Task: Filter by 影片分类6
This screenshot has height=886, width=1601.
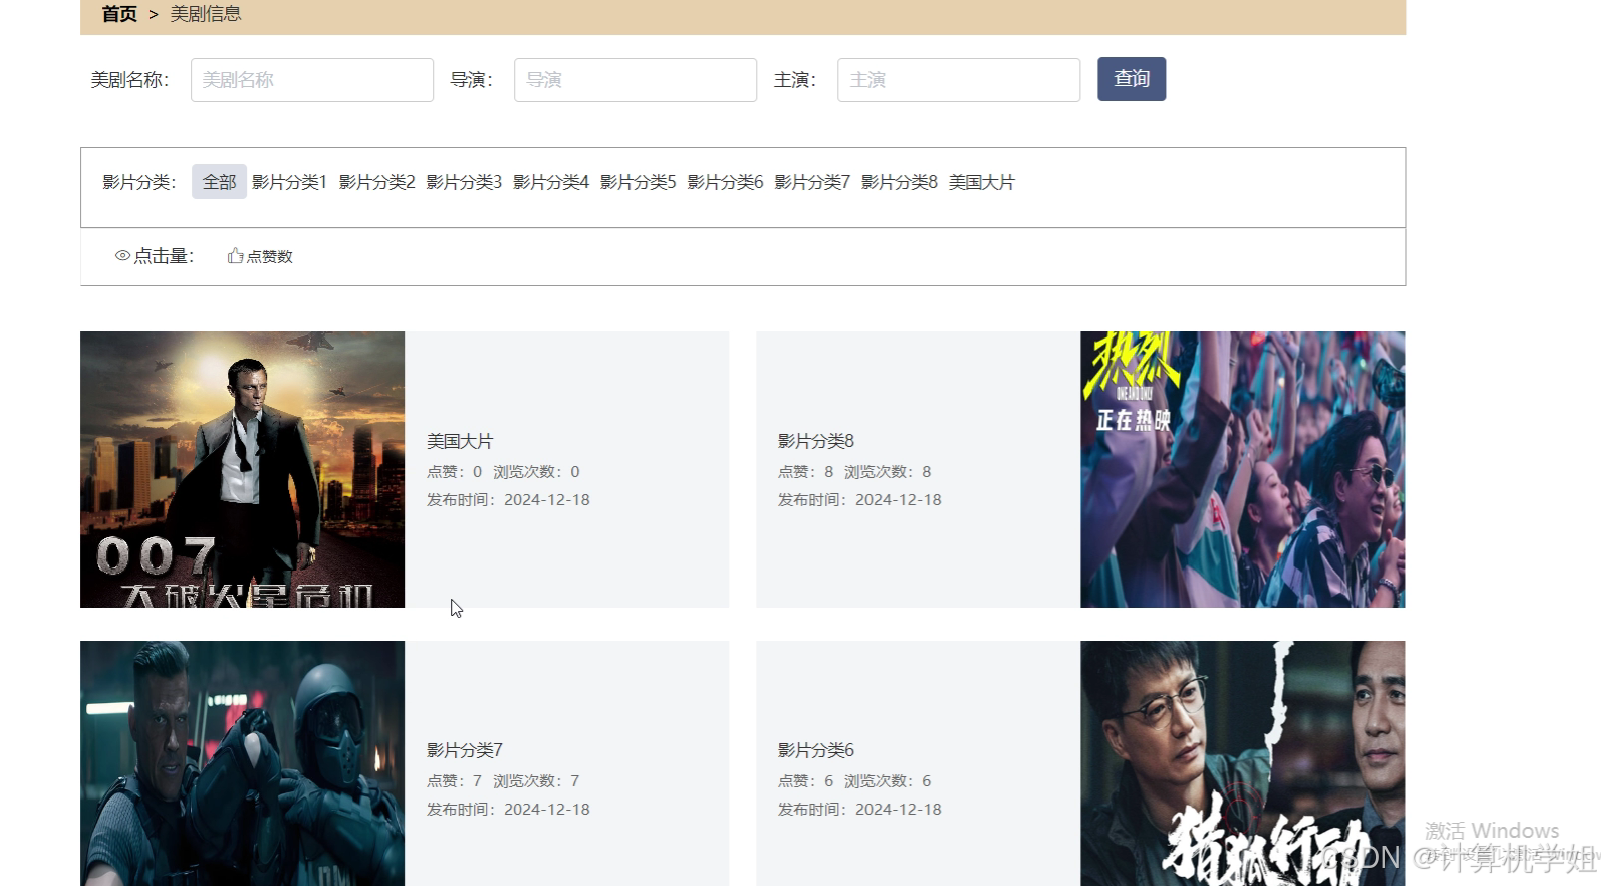Action: click(x=725, y=182)
